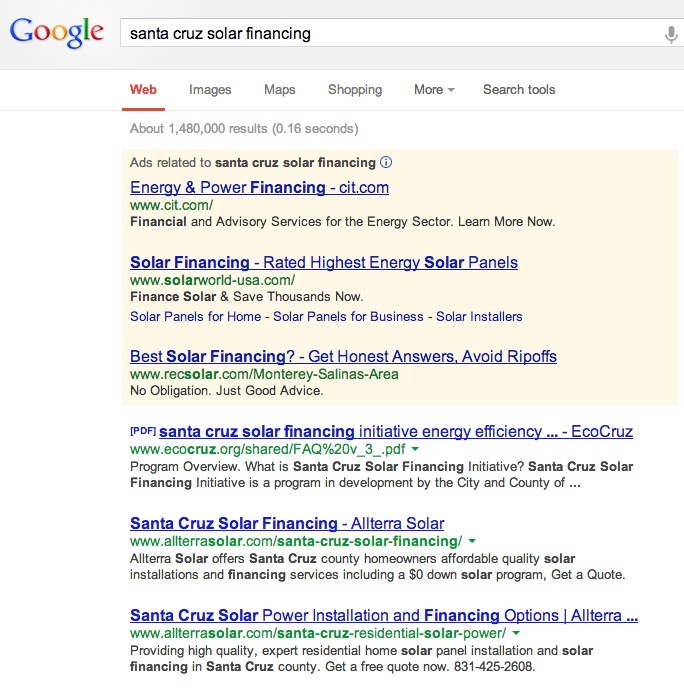Viewport: 684px width, 699px height.
Task: Click the PDF tag on EcoCruz result
Action: coord(143,431)
